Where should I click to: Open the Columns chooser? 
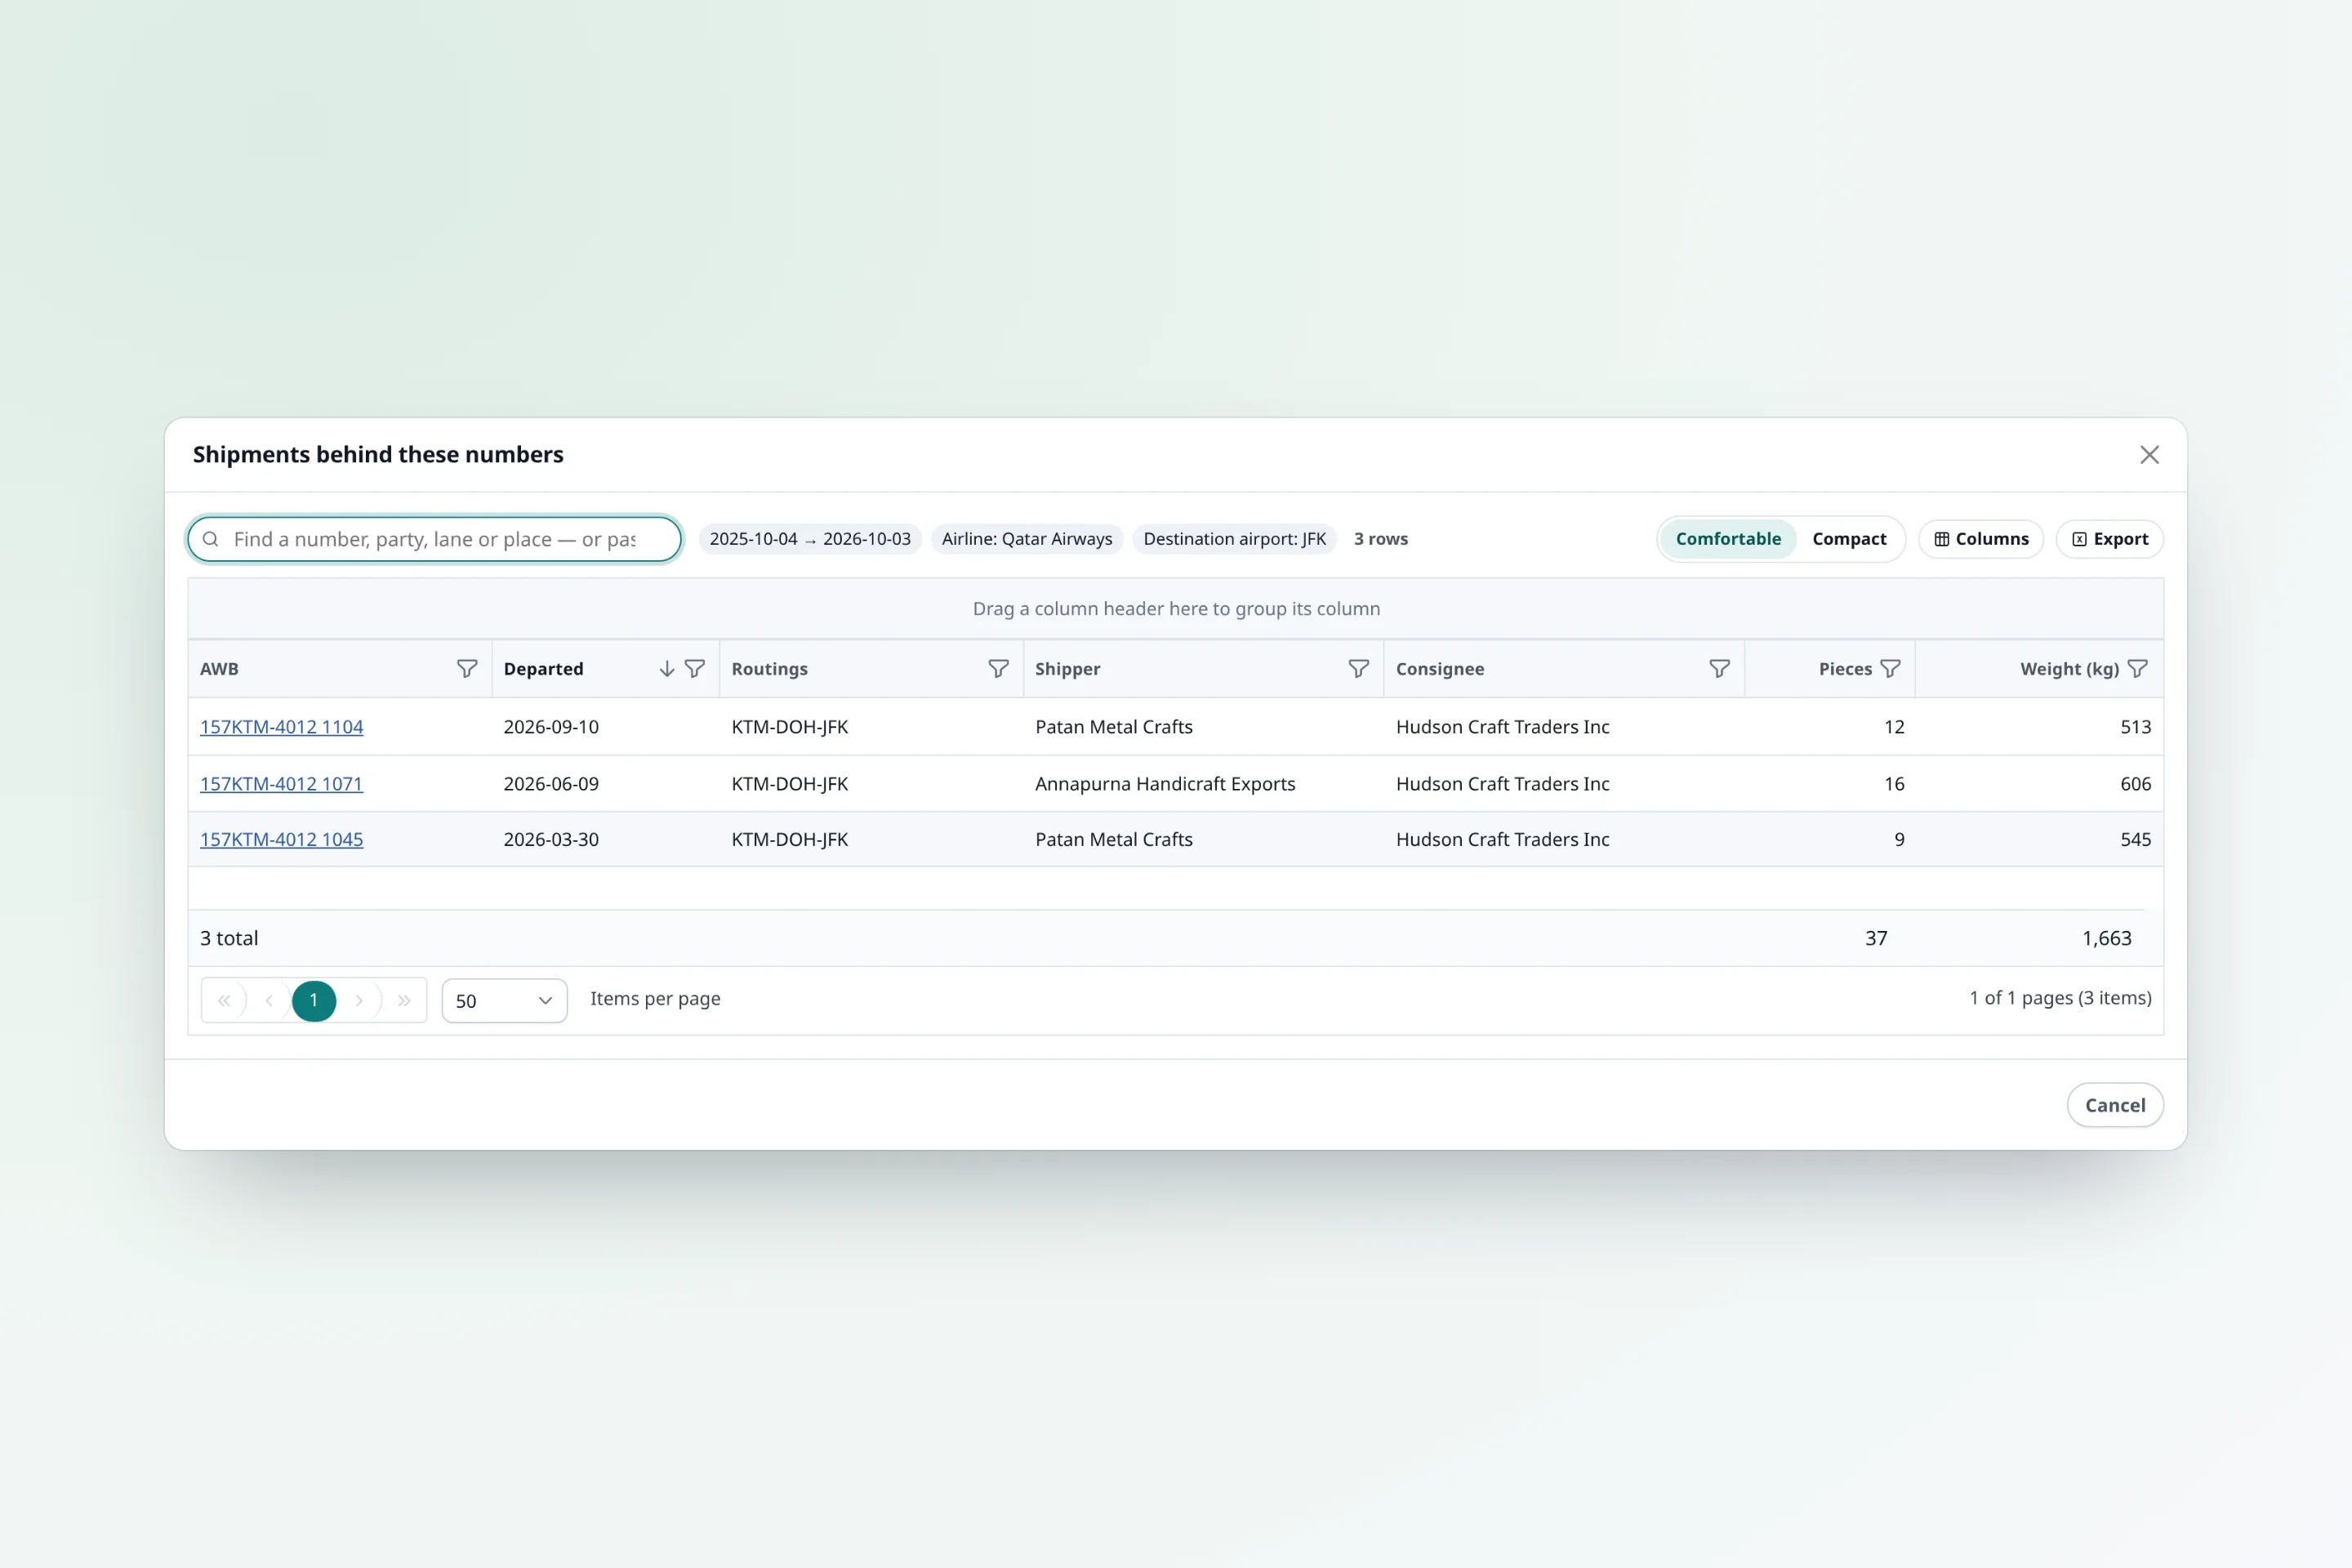tap(1981, 539)
